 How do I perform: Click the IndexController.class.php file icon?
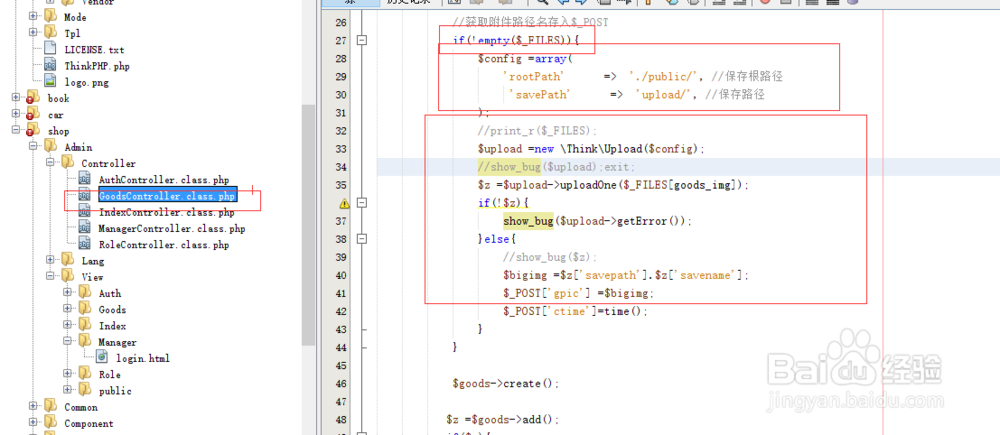point(85,212)
